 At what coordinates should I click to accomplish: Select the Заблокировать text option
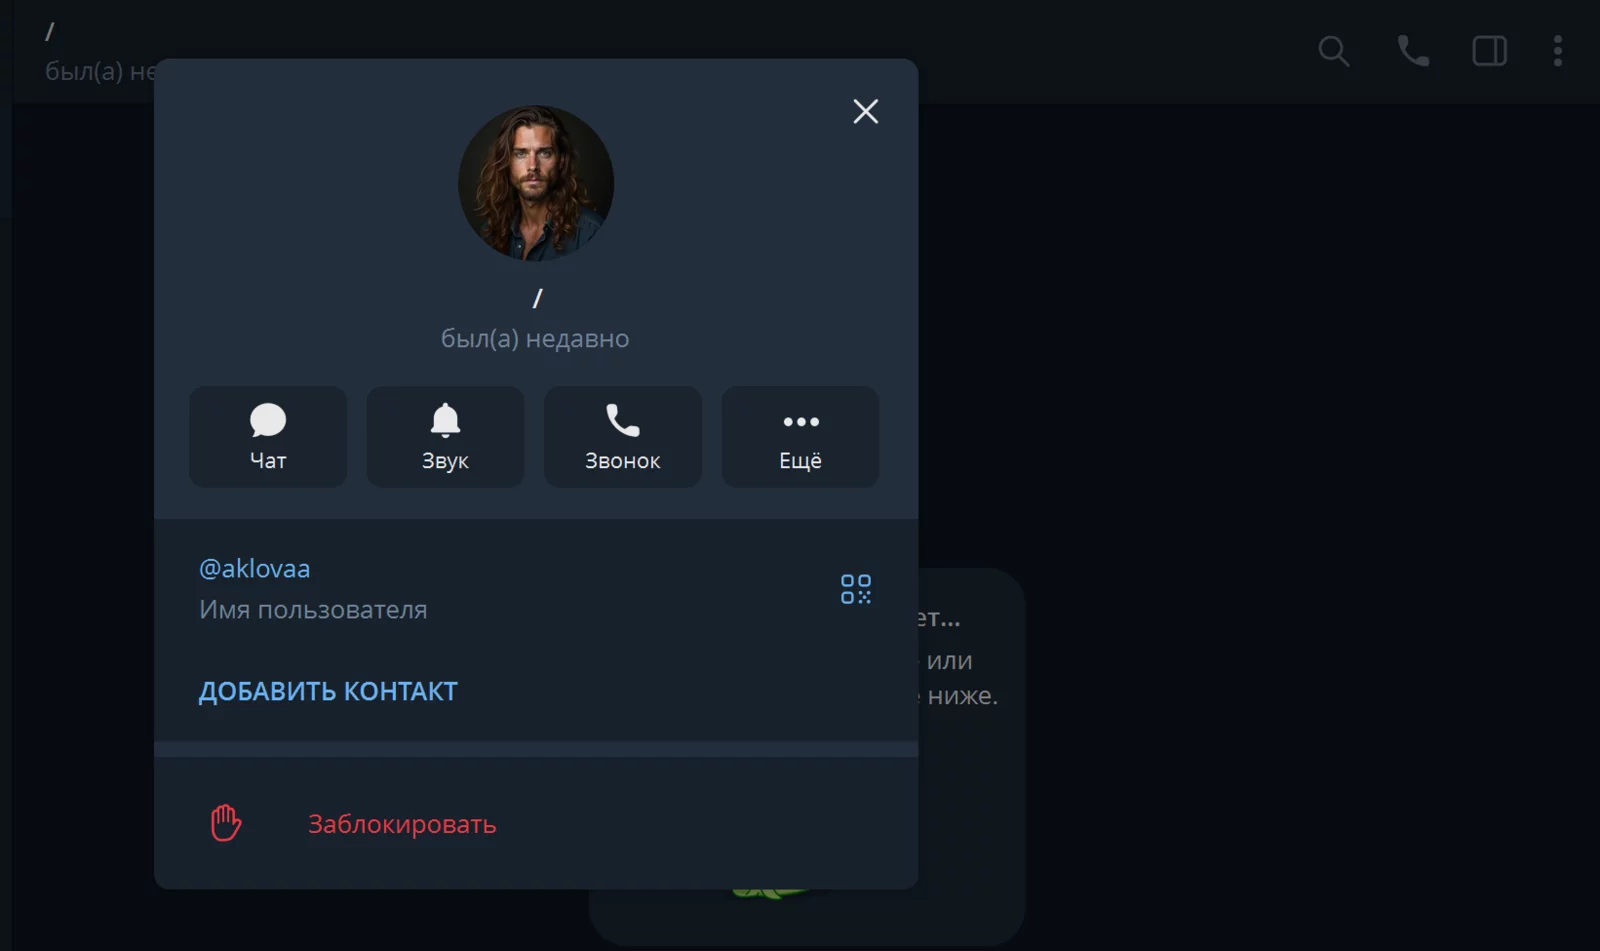[402, 824]
